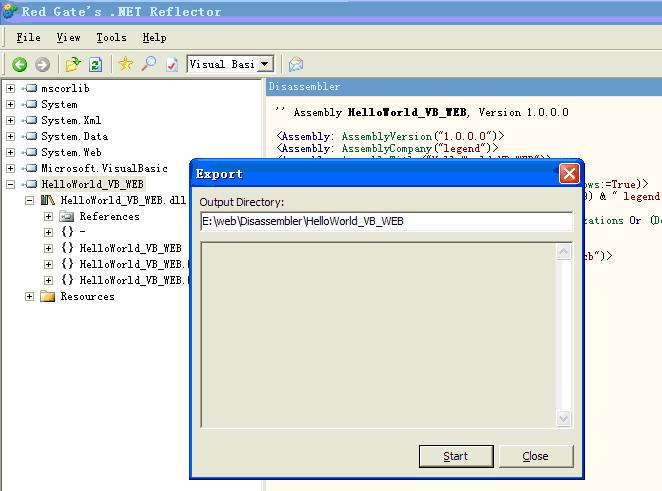Select the System.Data tree item
Image resolution: width=662 pixels, height=491 pixels.
(x=74, y=136)
